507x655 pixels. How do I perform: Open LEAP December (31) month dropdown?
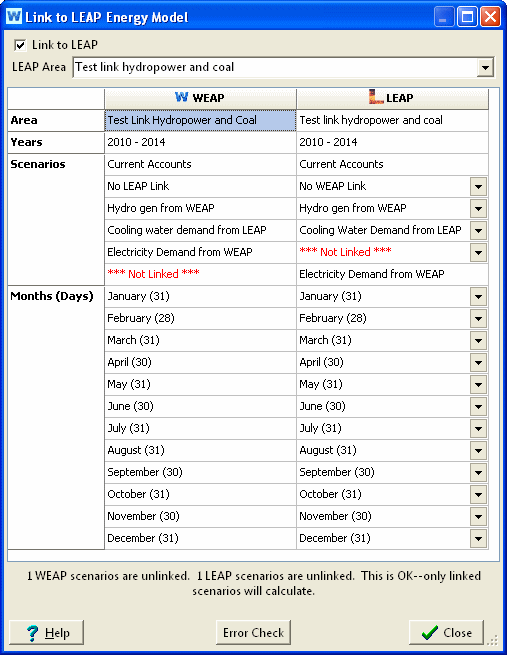click(x=479, y=538)
